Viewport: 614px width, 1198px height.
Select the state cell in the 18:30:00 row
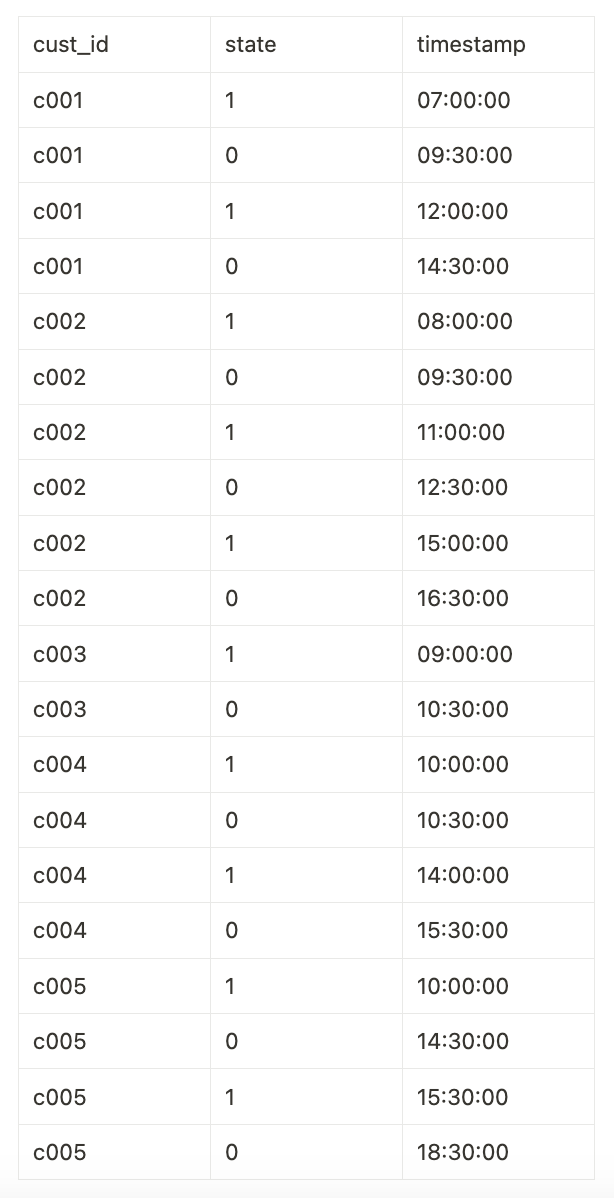[232, 1152]
